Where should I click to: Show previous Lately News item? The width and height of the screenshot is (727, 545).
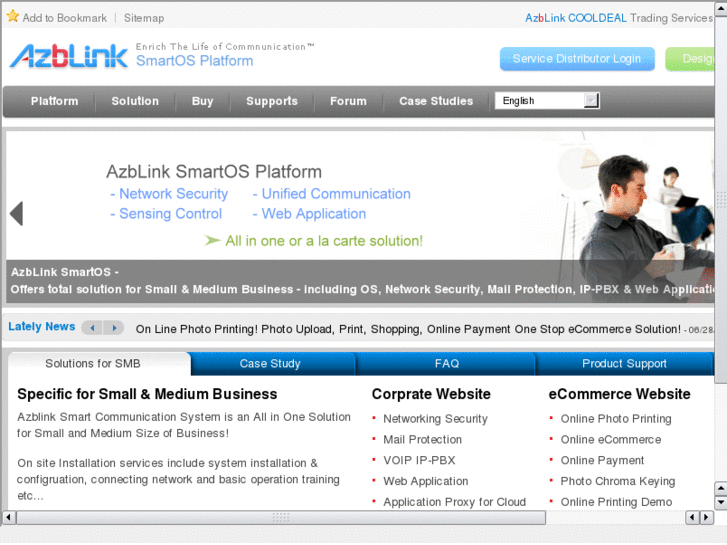click(x=92, y=328)
